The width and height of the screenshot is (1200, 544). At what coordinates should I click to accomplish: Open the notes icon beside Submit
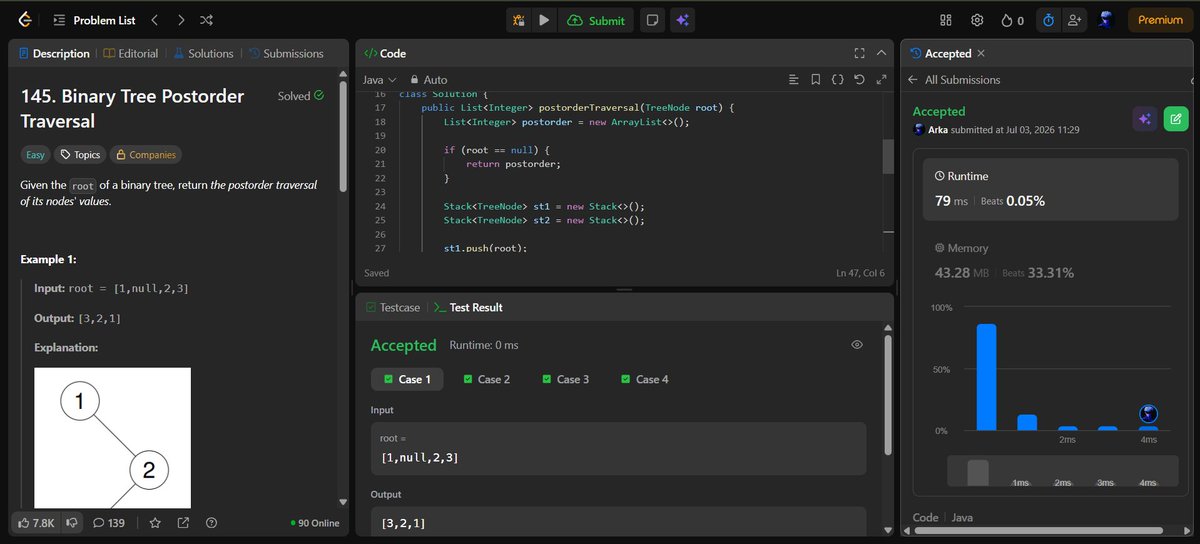(x=652, y=20)
